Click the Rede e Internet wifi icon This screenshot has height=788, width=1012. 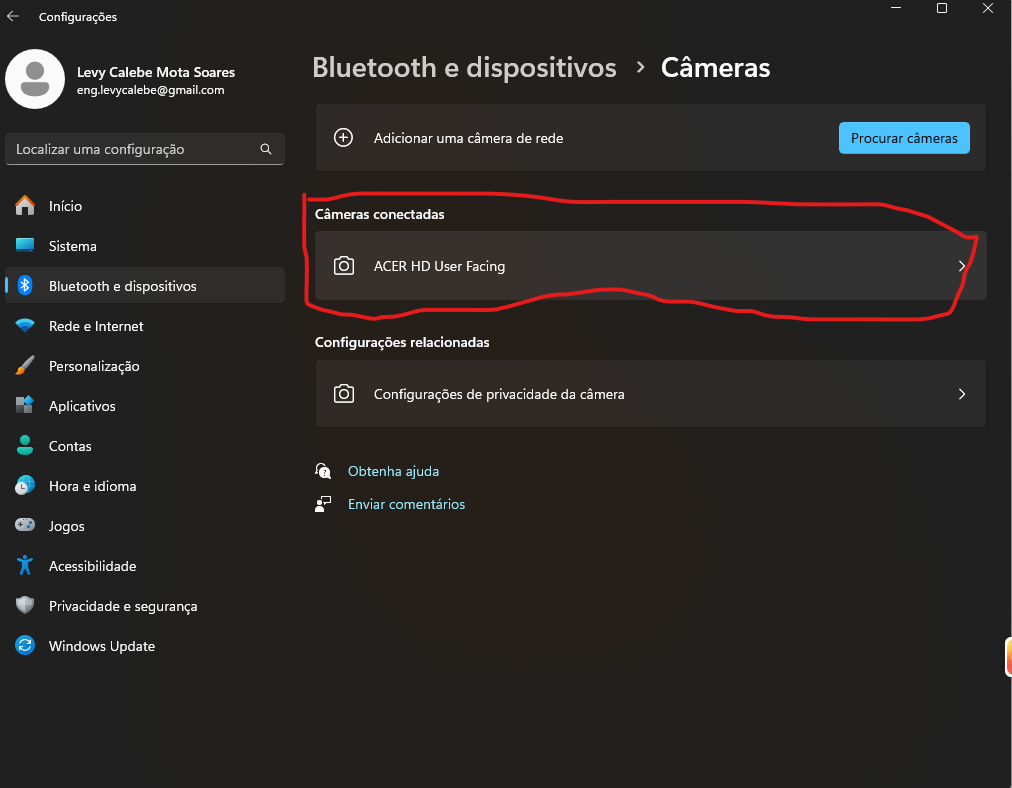pyautogui.click(x=25, y=326)
